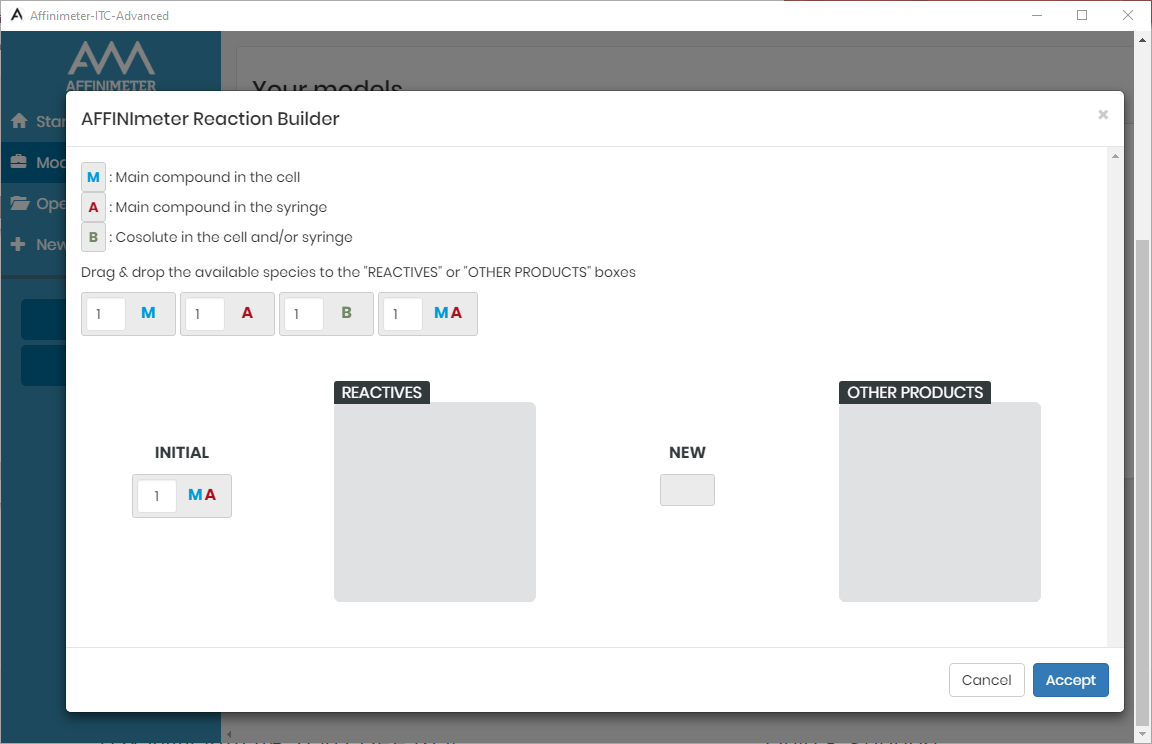Edit the coefficient field of species M

[x=106, y=314]
